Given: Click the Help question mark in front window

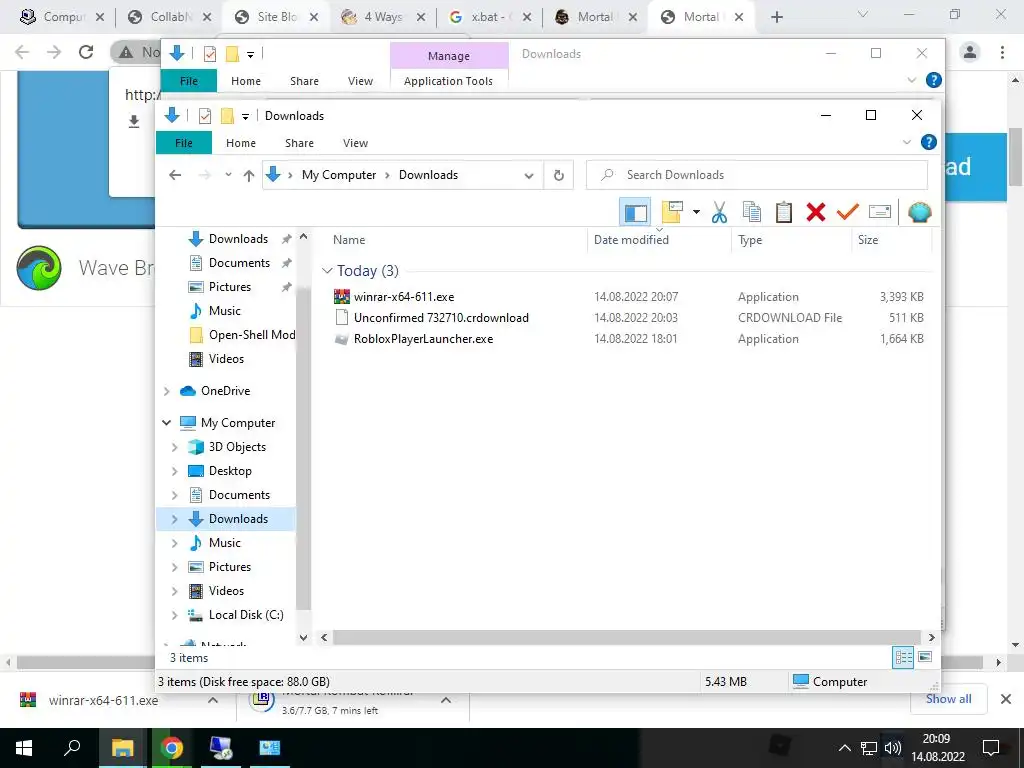Looking at the screenshot, I should [928, 142].
